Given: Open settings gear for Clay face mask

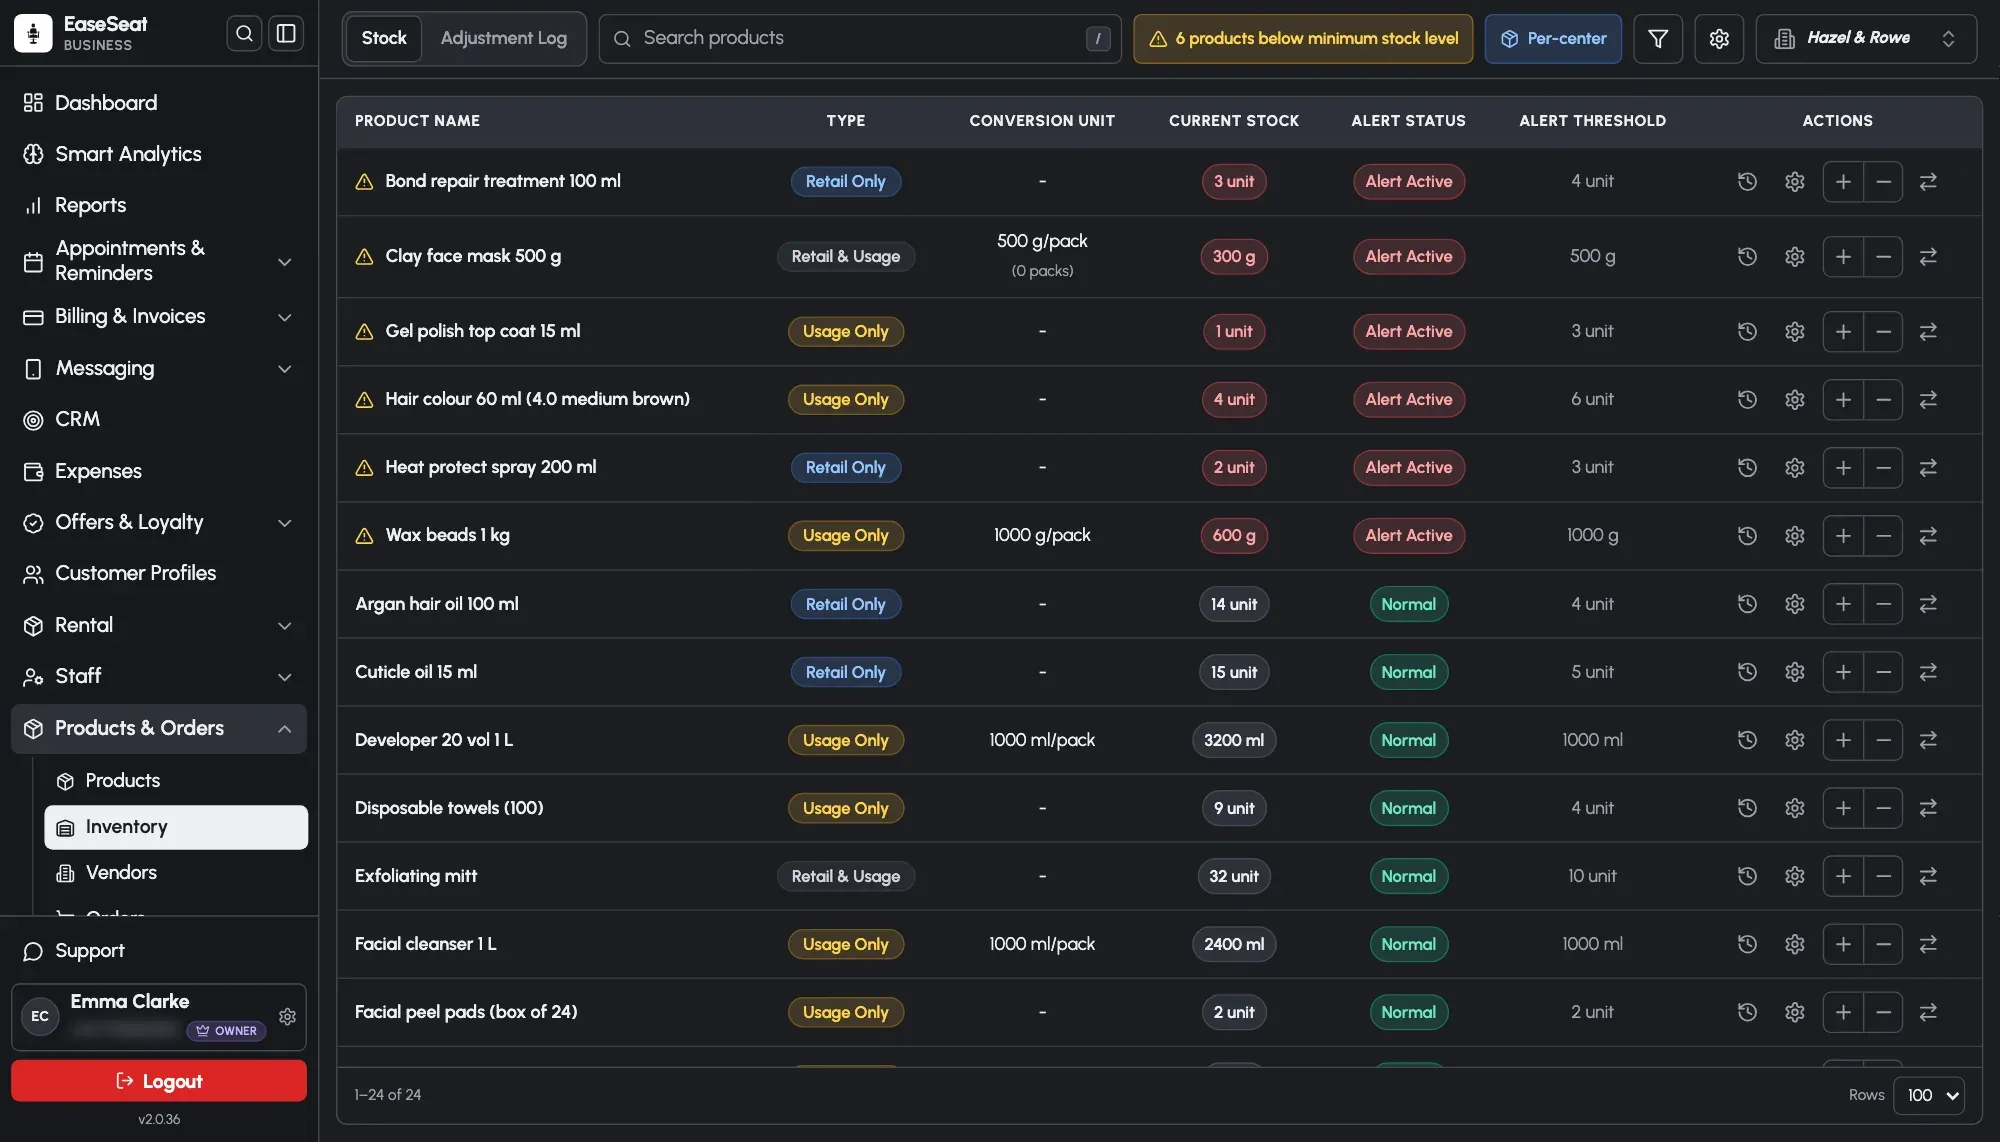Looking at the screenshot, I should click(1795, 256).
